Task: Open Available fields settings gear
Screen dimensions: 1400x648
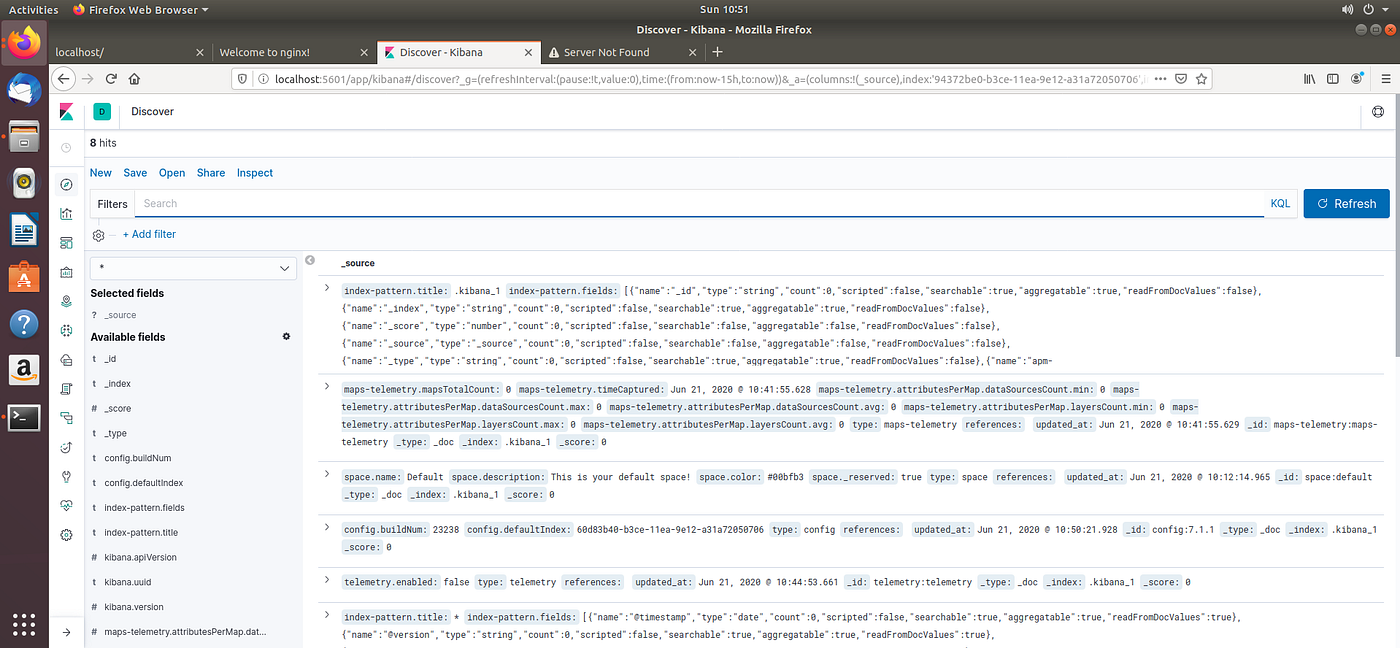Action: coord(286,337)
